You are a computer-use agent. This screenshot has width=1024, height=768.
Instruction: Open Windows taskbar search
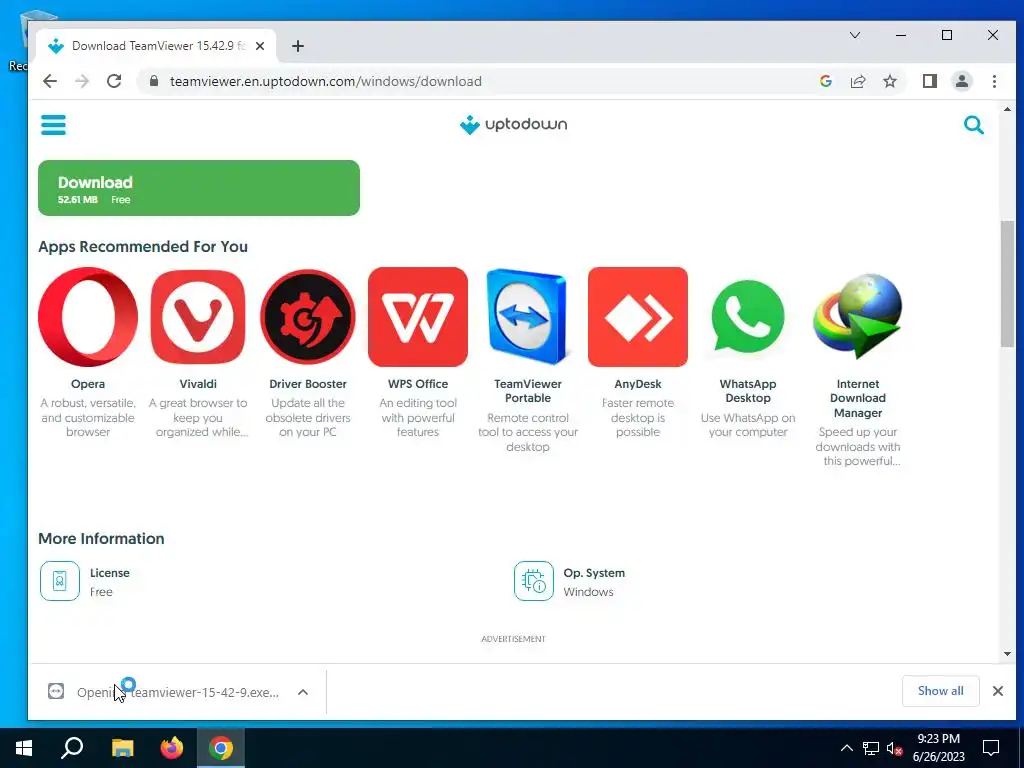point(72,748)
